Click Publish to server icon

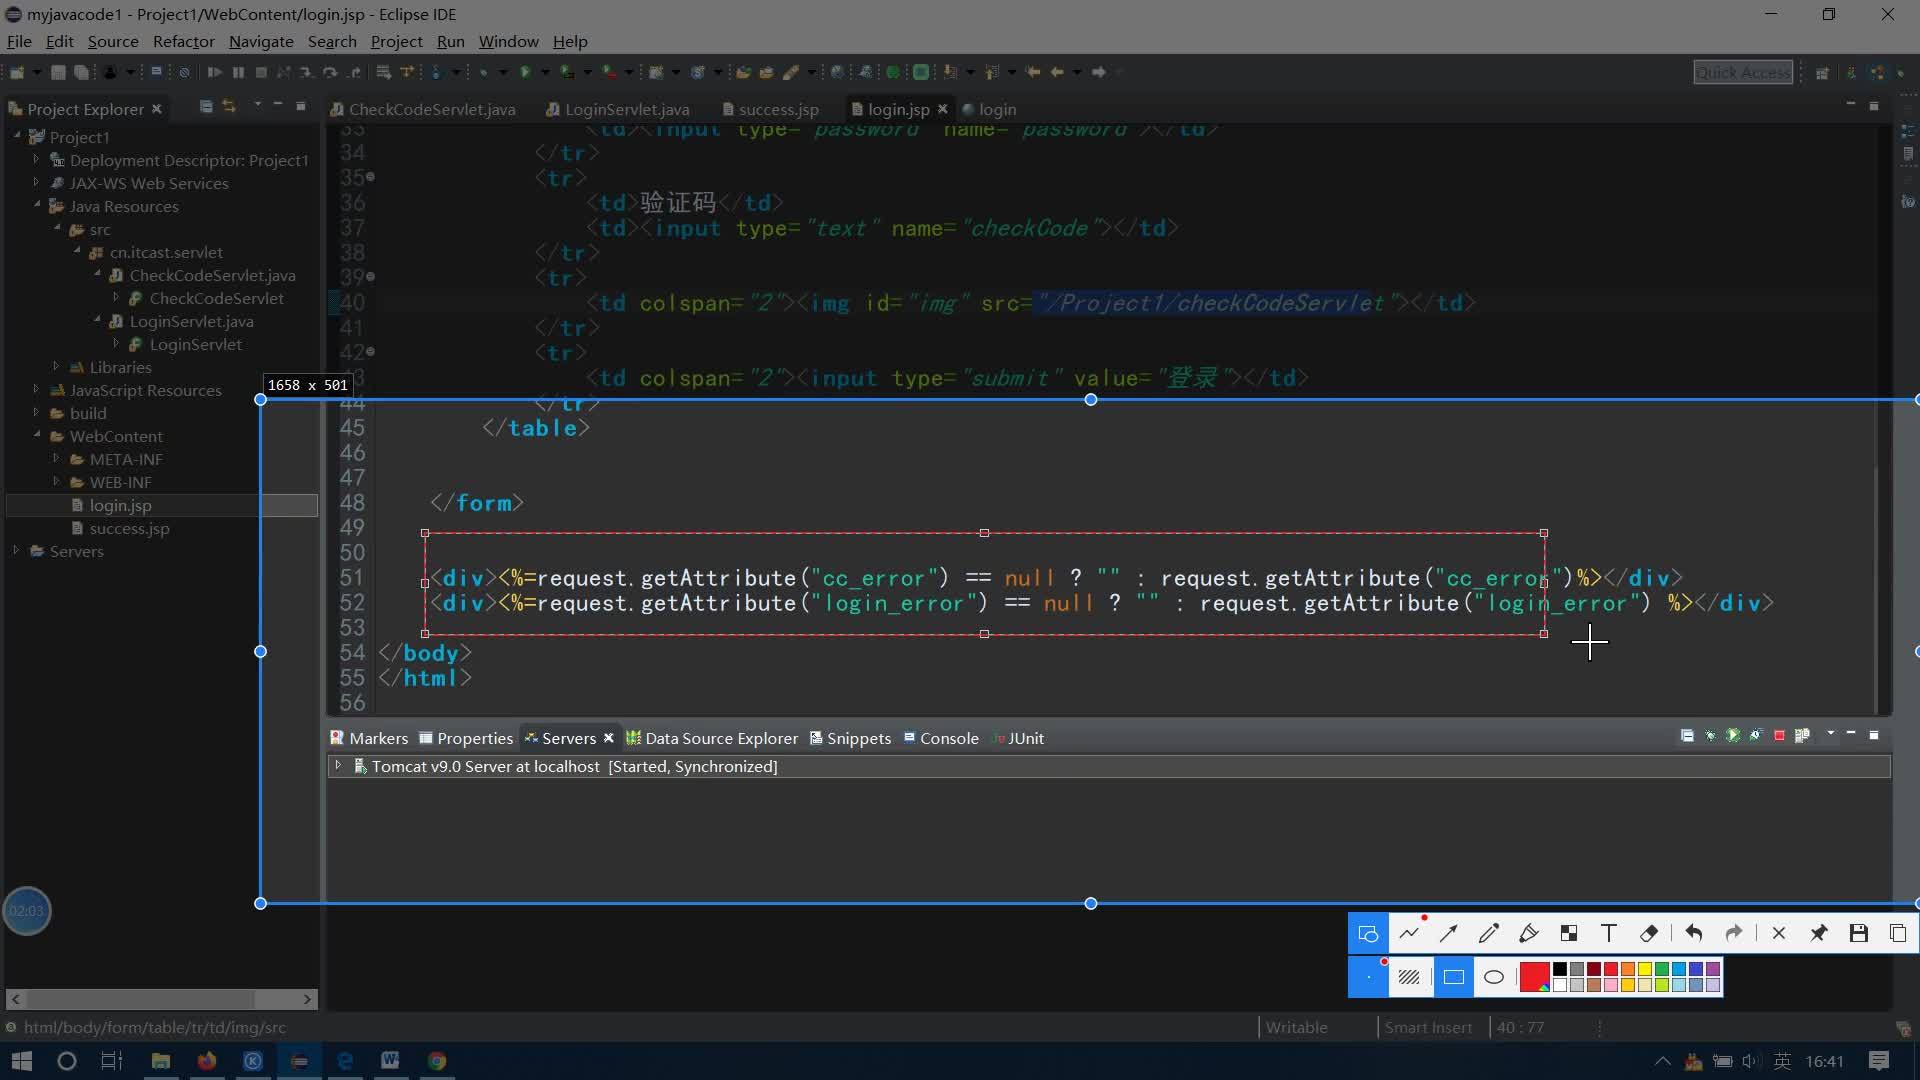pos(1802,736)
